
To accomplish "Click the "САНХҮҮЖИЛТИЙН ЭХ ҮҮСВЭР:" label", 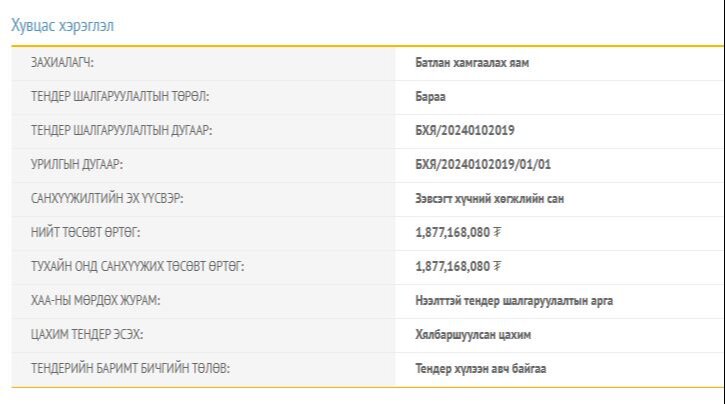I will coord(107,199).
